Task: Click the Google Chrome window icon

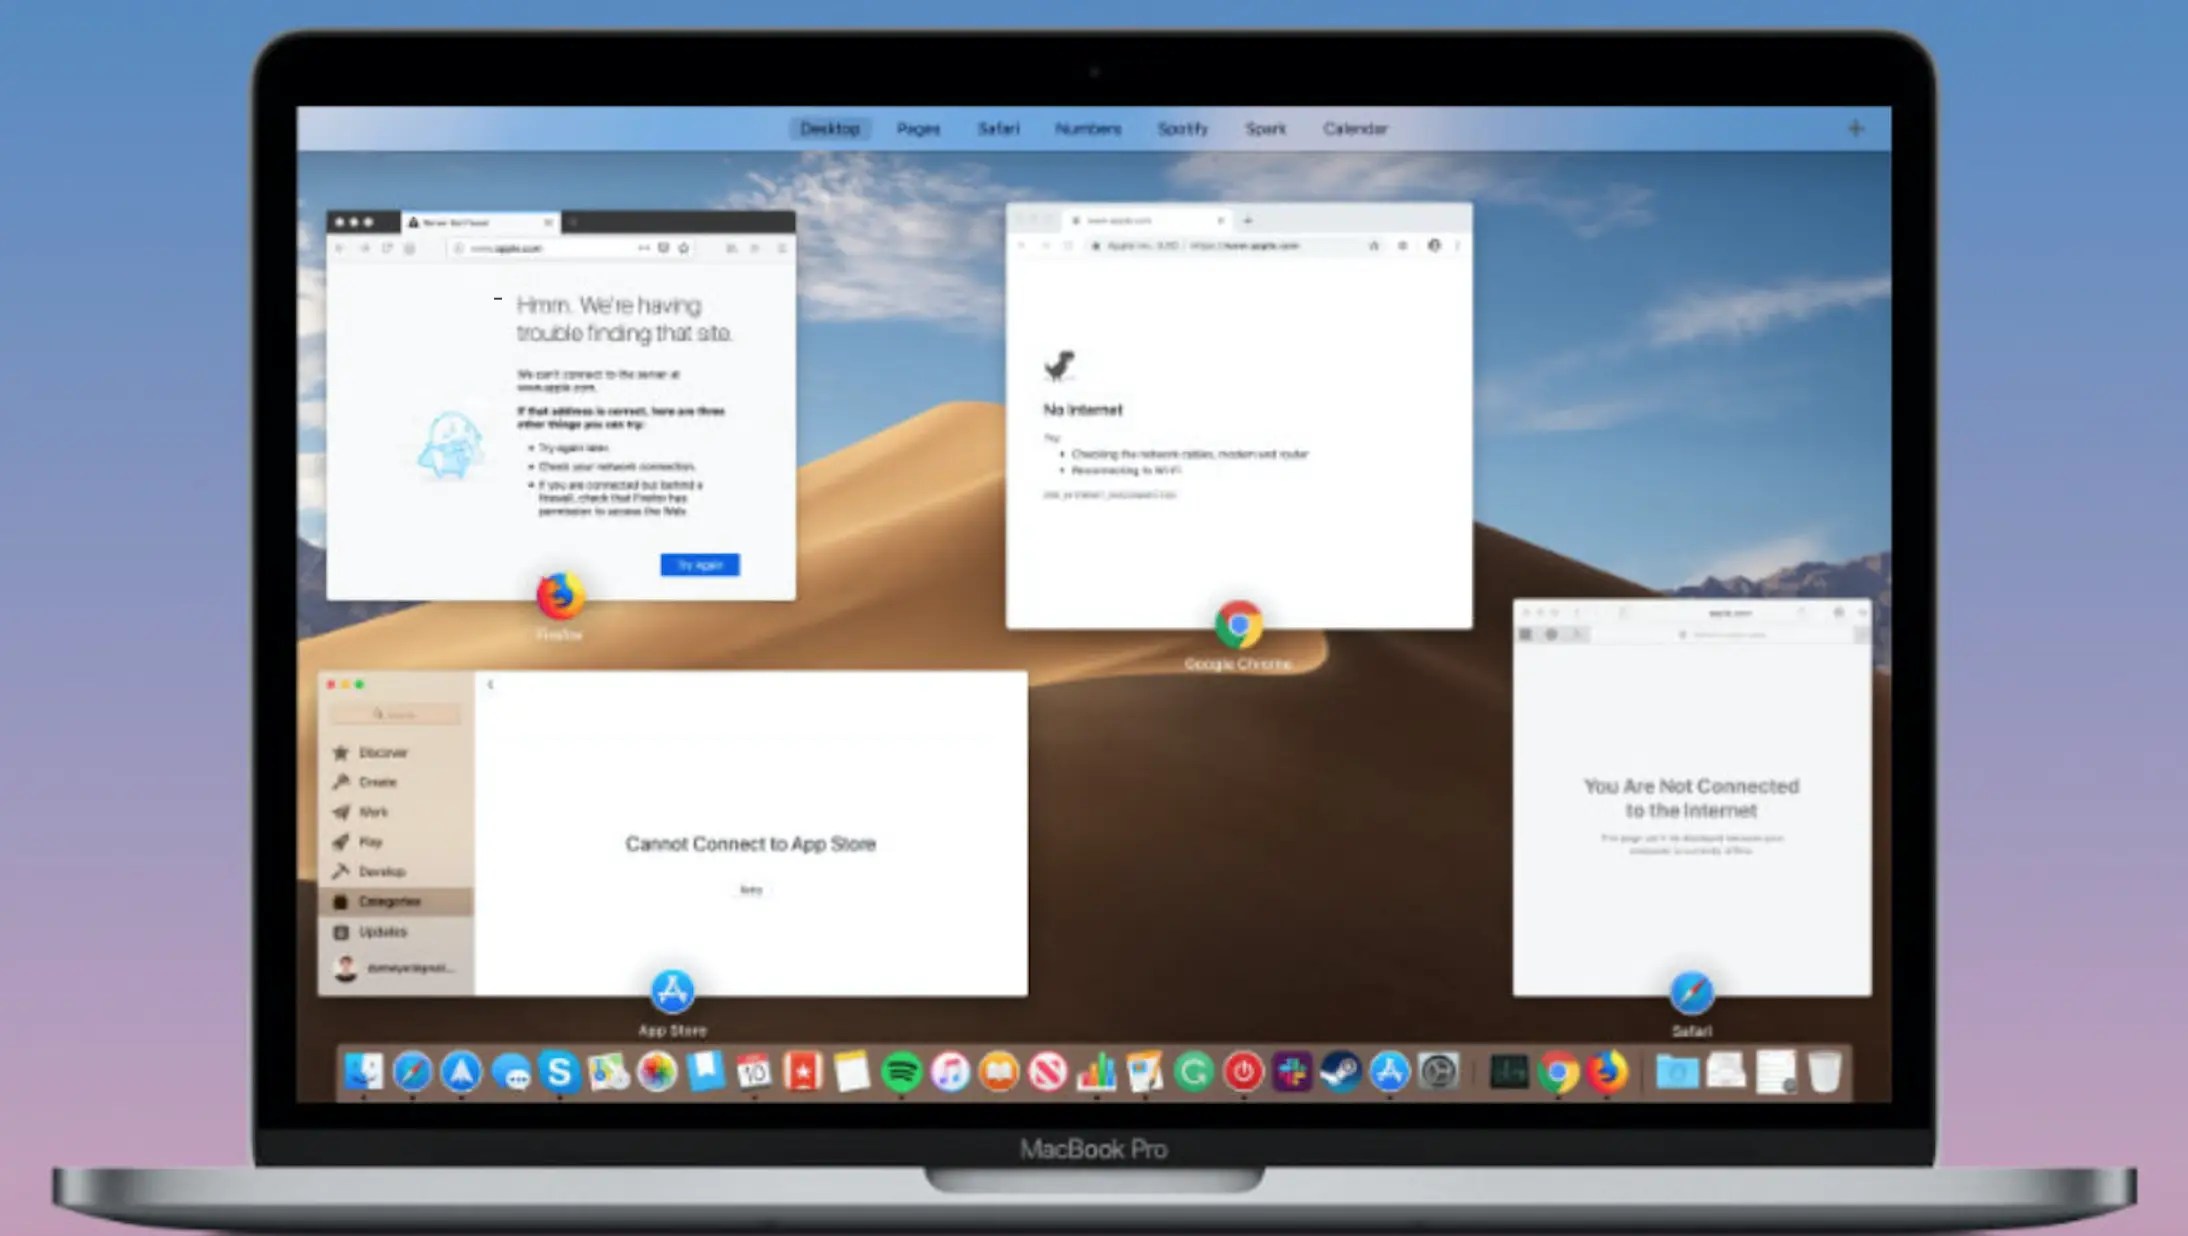Action: [1238, 625]
